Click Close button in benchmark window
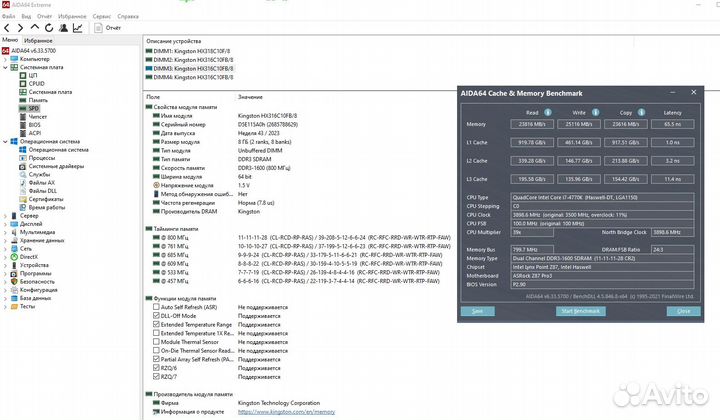The width and height of the screenshot is (720, 420). click(683, 311)
